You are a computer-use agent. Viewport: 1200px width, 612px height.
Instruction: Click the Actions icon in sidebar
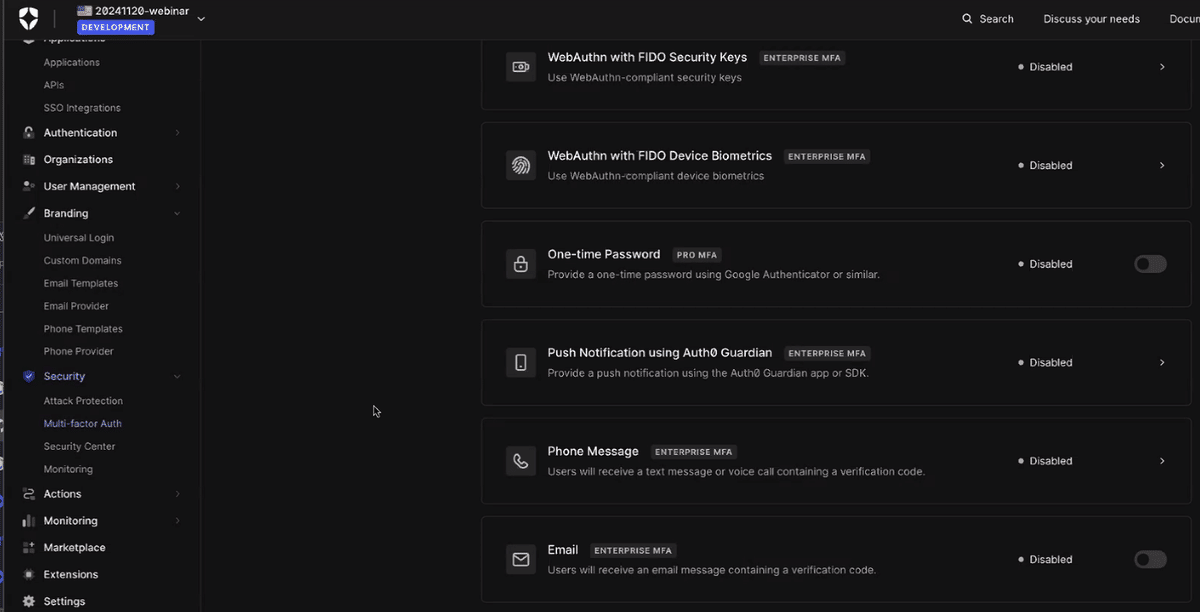click(28, 494)
